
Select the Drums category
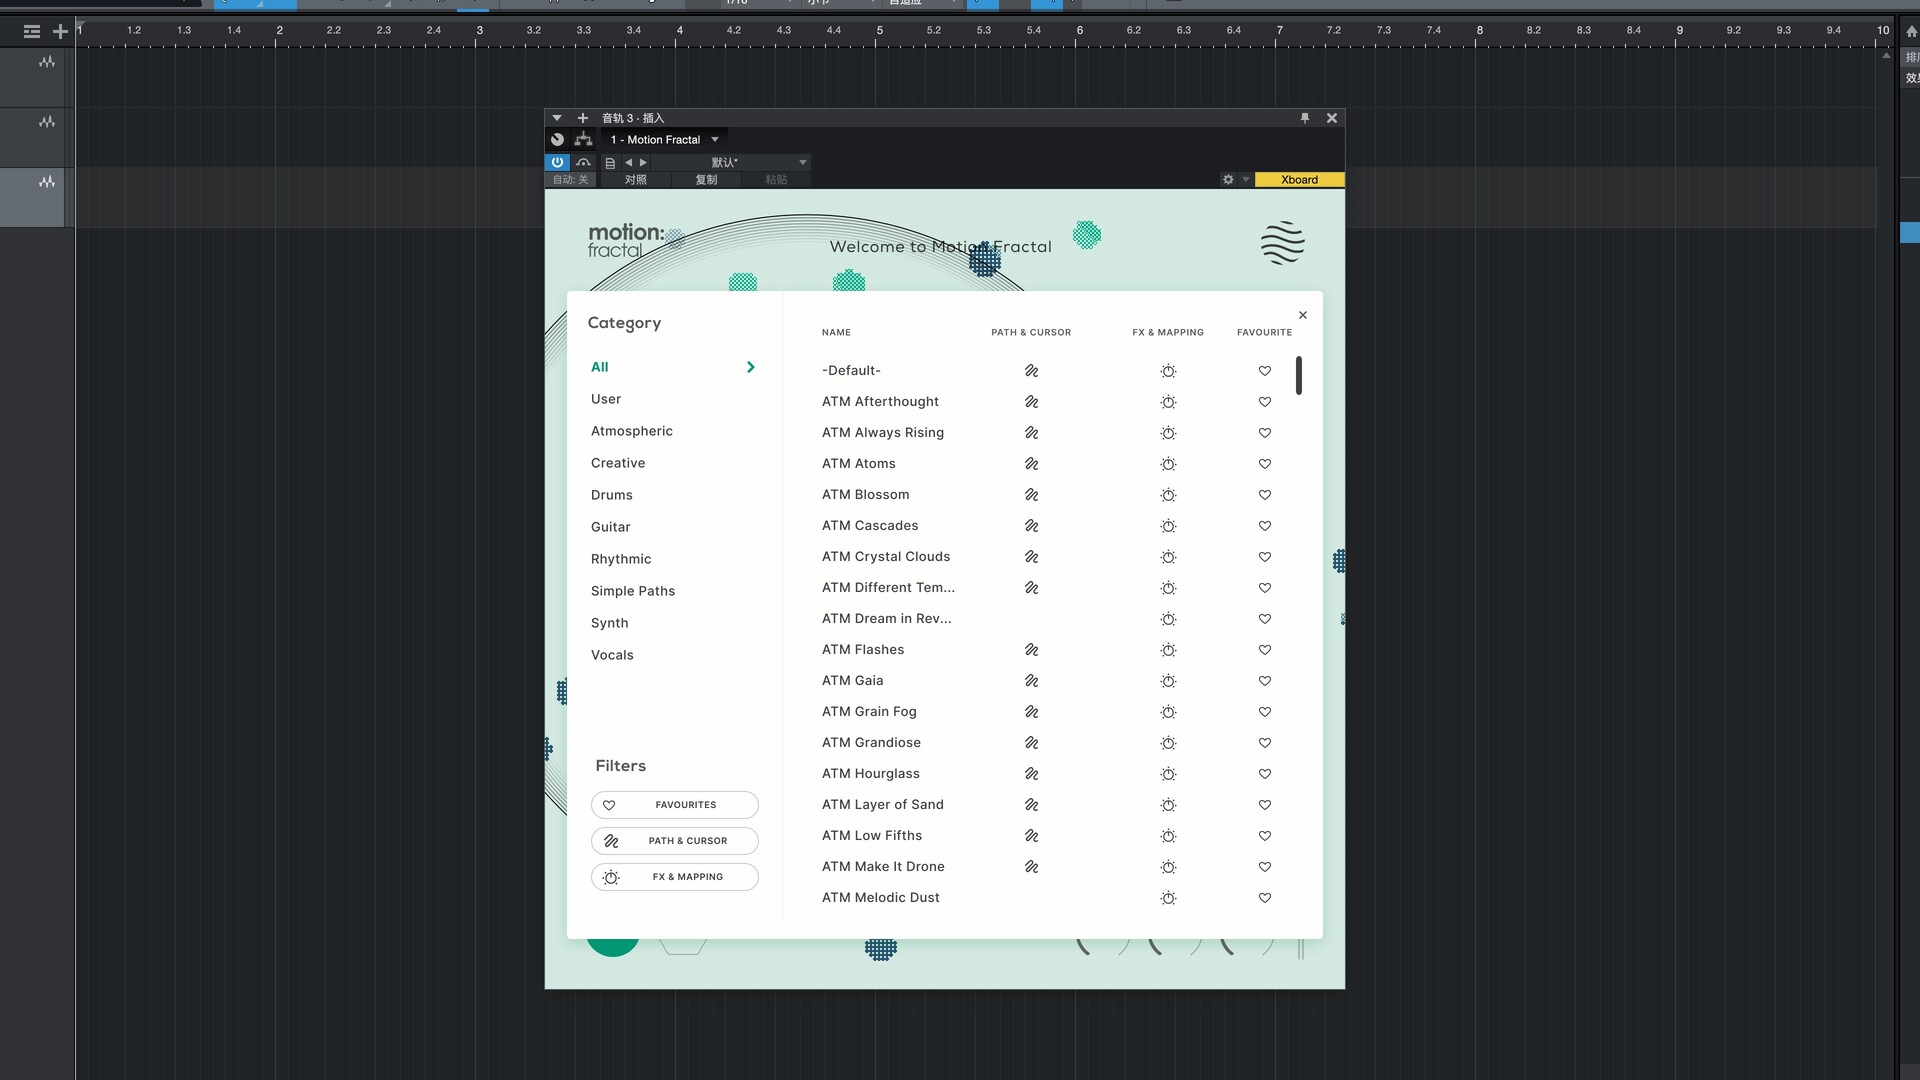point(612,495)
